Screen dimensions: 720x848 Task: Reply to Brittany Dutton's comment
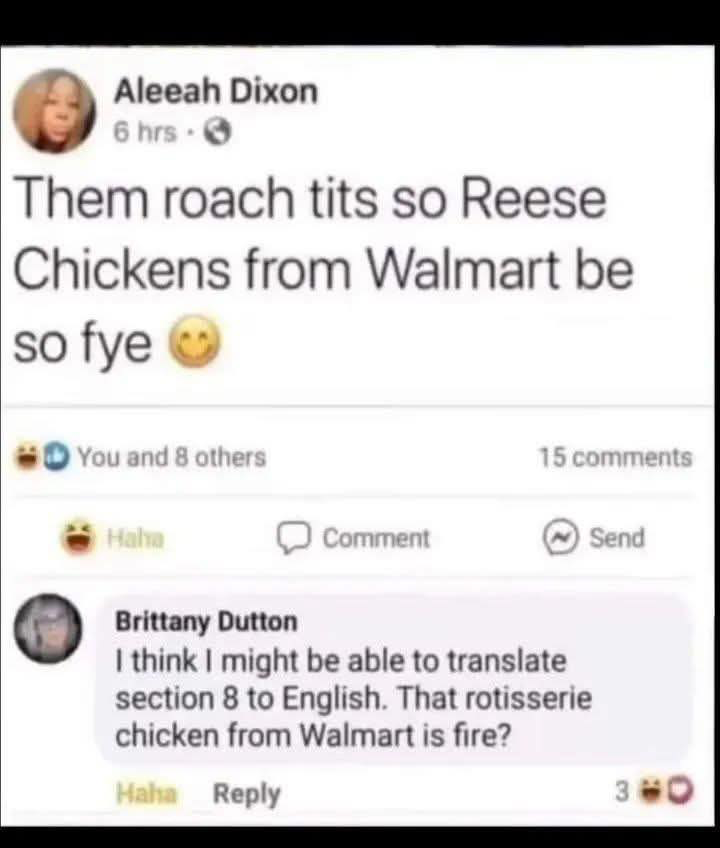coord(247,794)
